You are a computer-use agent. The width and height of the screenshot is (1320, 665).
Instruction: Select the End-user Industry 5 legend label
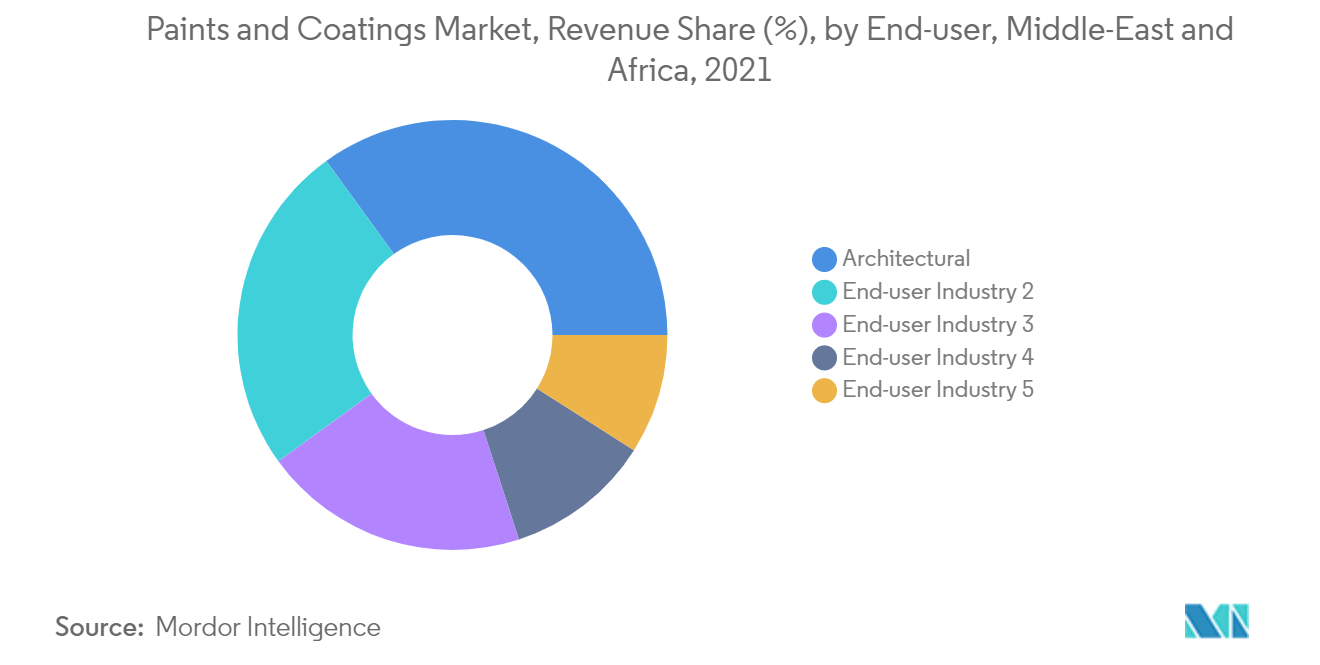tap(938, 390)
